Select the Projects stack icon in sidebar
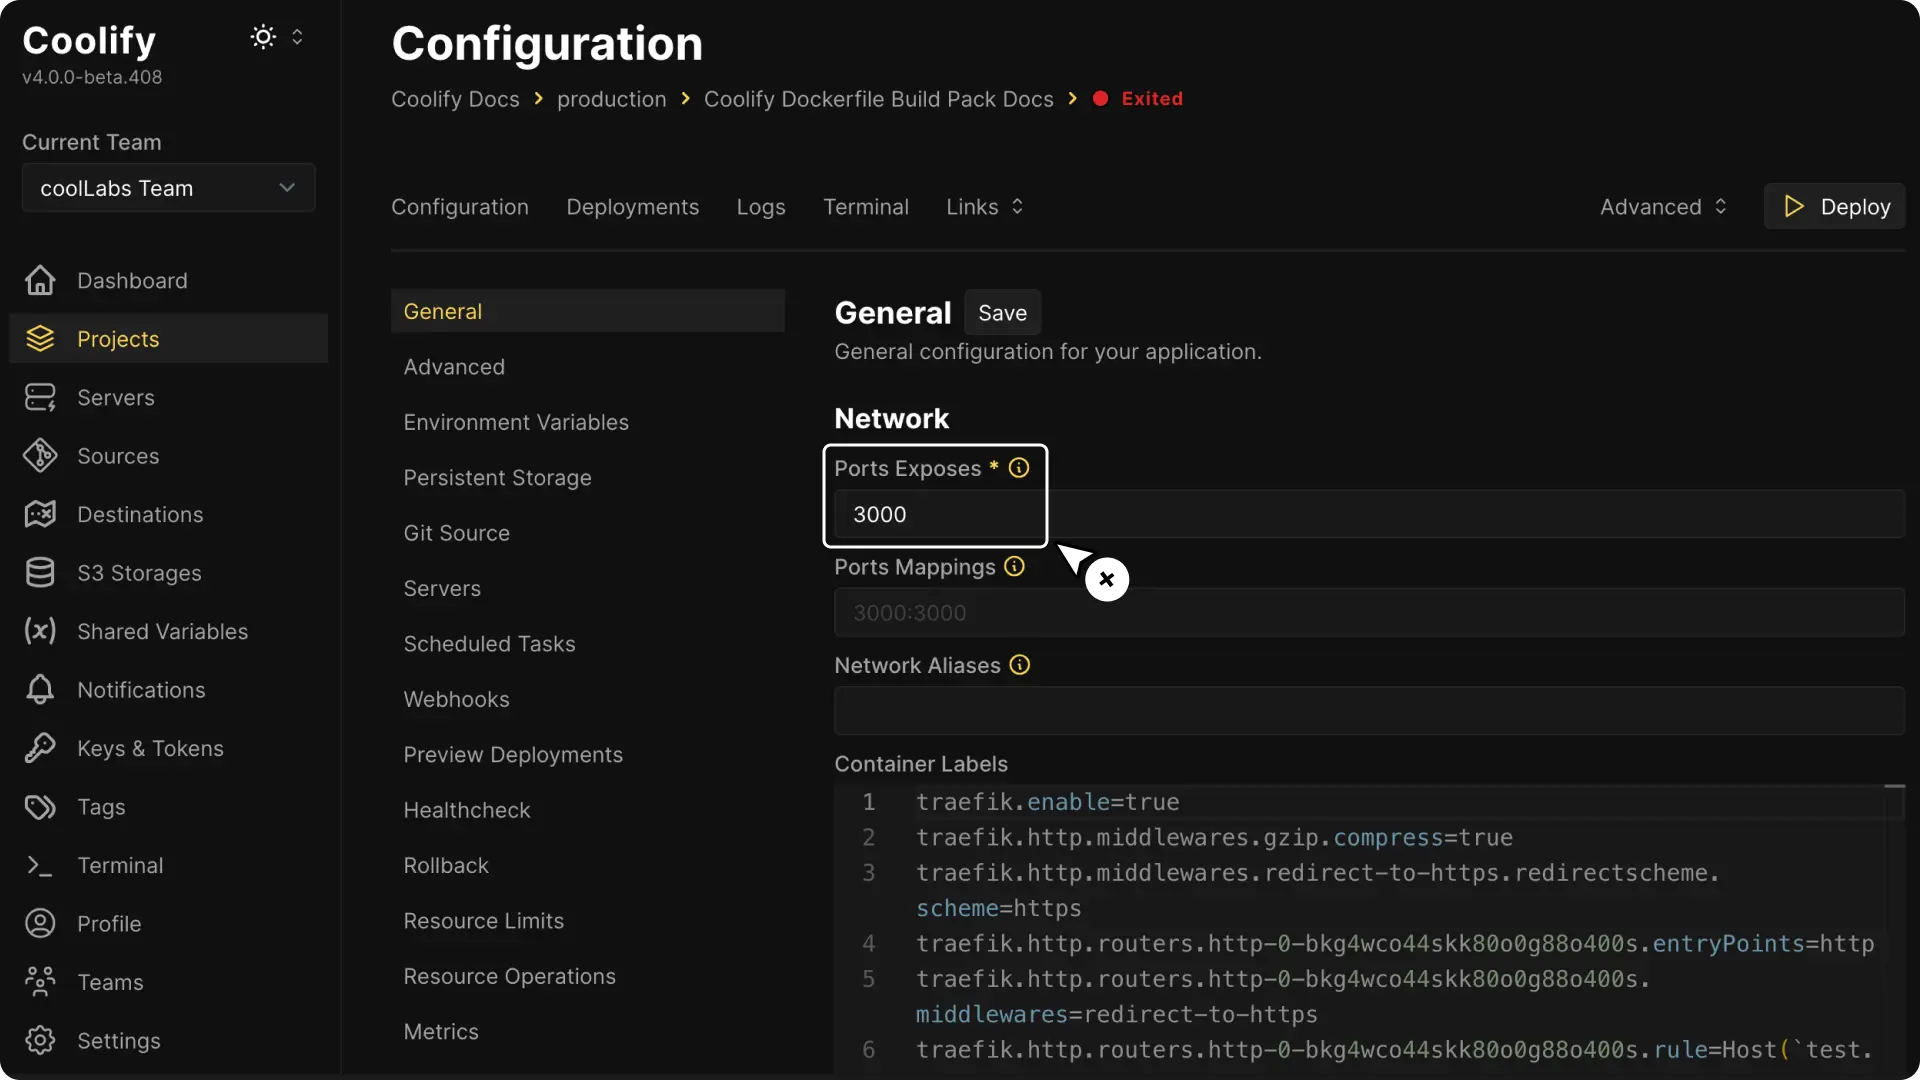Viewport: 1920px width, 1080px height. (x=40, y=339)
